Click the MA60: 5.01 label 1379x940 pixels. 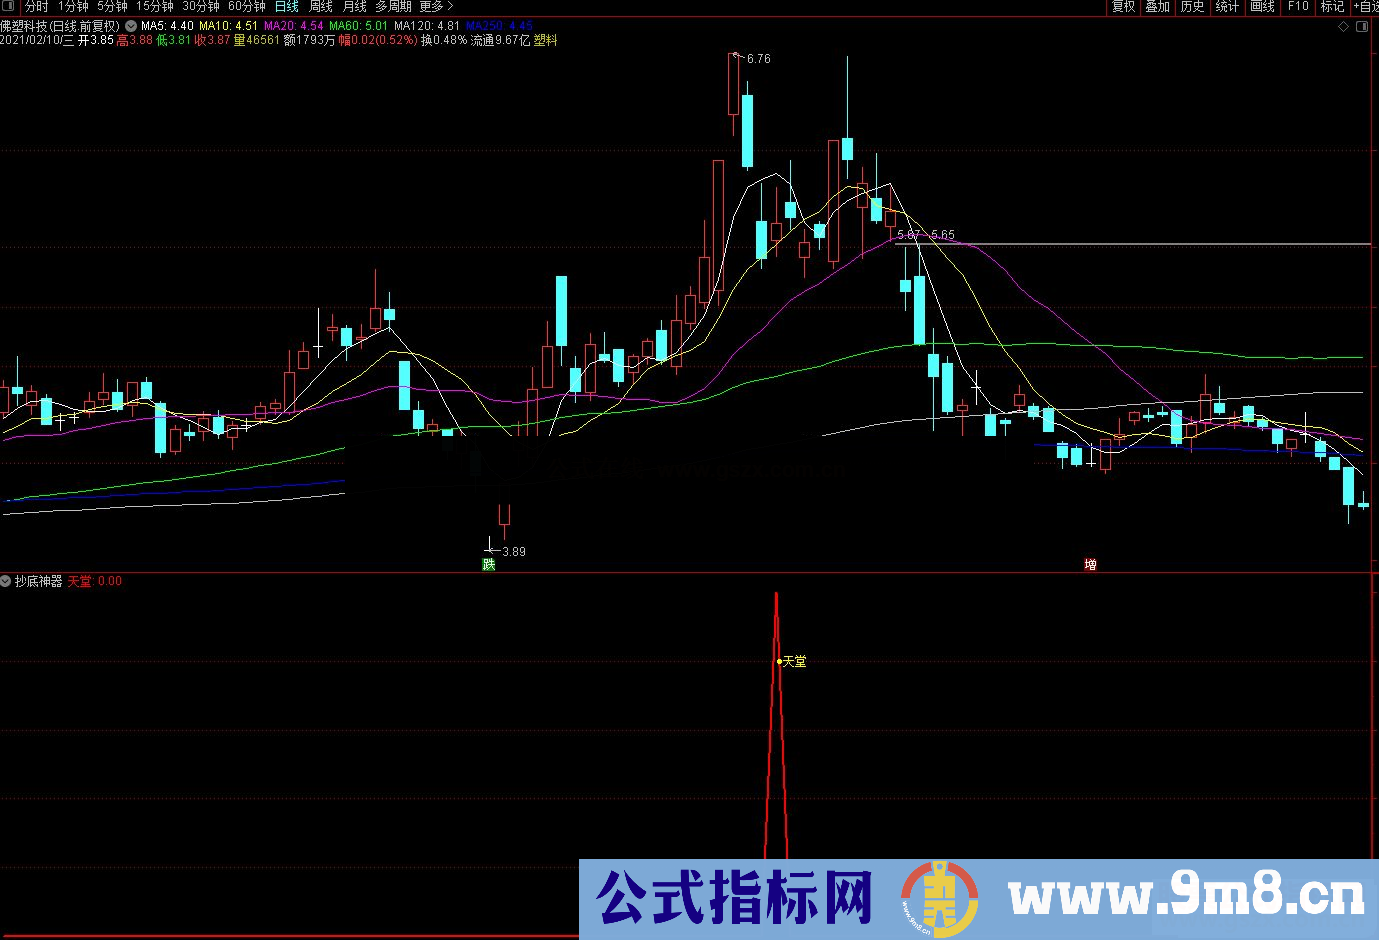(359, 26)
